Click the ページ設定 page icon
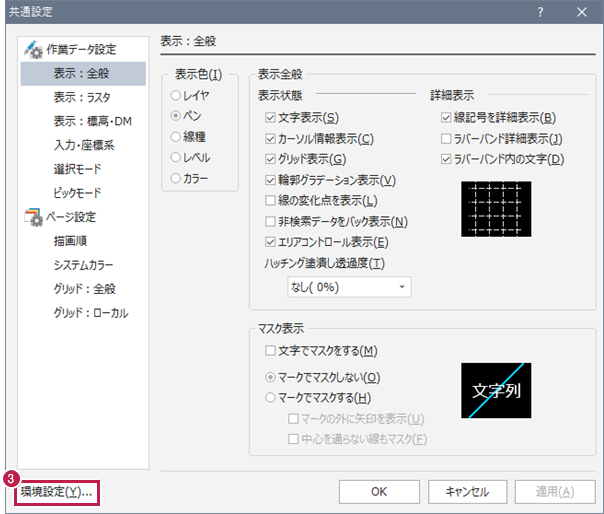Viewport: 604px width, 514px height. 31,217
